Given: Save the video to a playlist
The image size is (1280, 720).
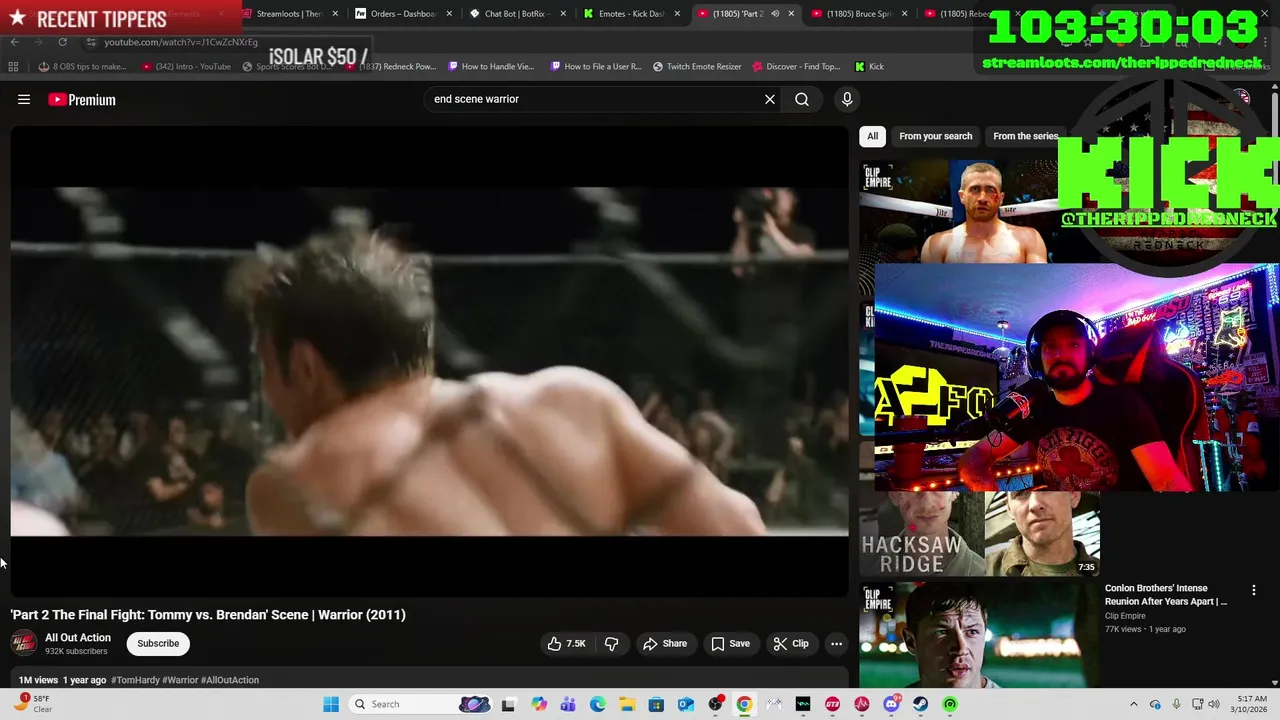Looking at the screenshot, I should click(730, 644).
